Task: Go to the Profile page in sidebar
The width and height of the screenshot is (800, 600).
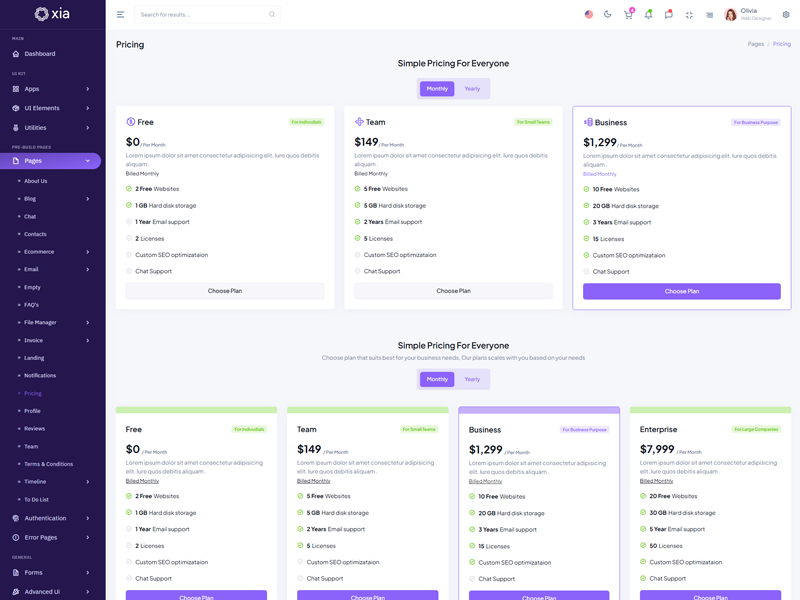Action: [x=33, y=411]
